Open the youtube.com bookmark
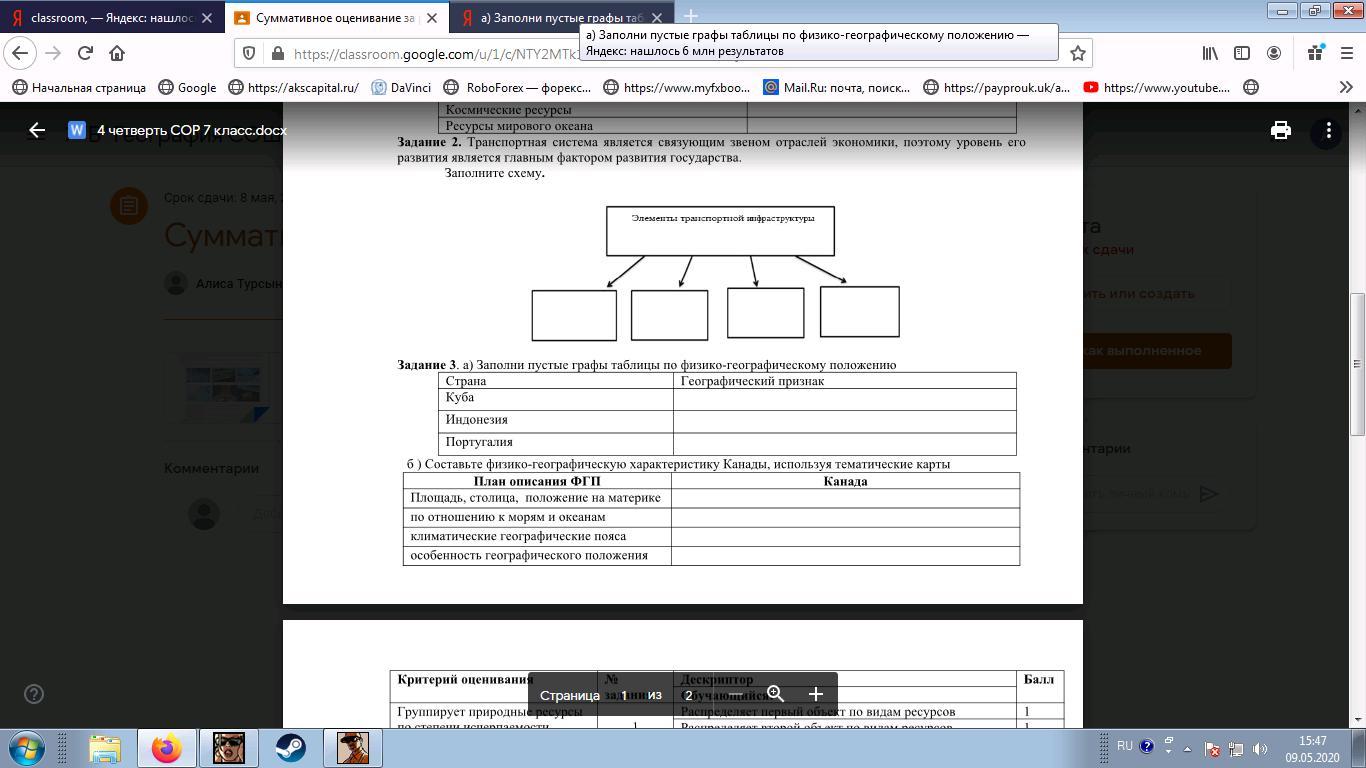The width and height of the screenshot is (1366, 768). (1156, 87)
